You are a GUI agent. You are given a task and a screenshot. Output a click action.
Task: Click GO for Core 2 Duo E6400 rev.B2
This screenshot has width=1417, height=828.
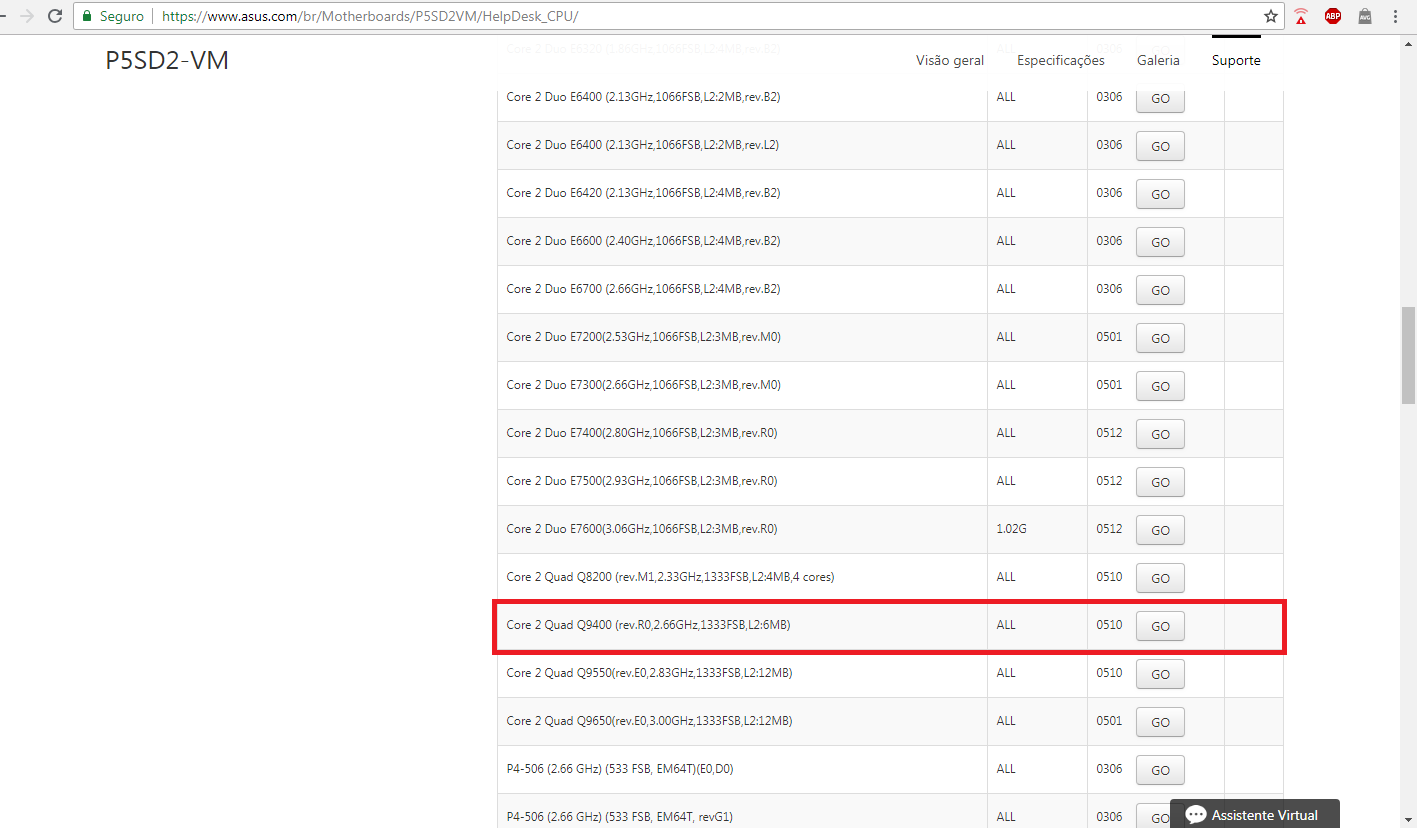1160,98
